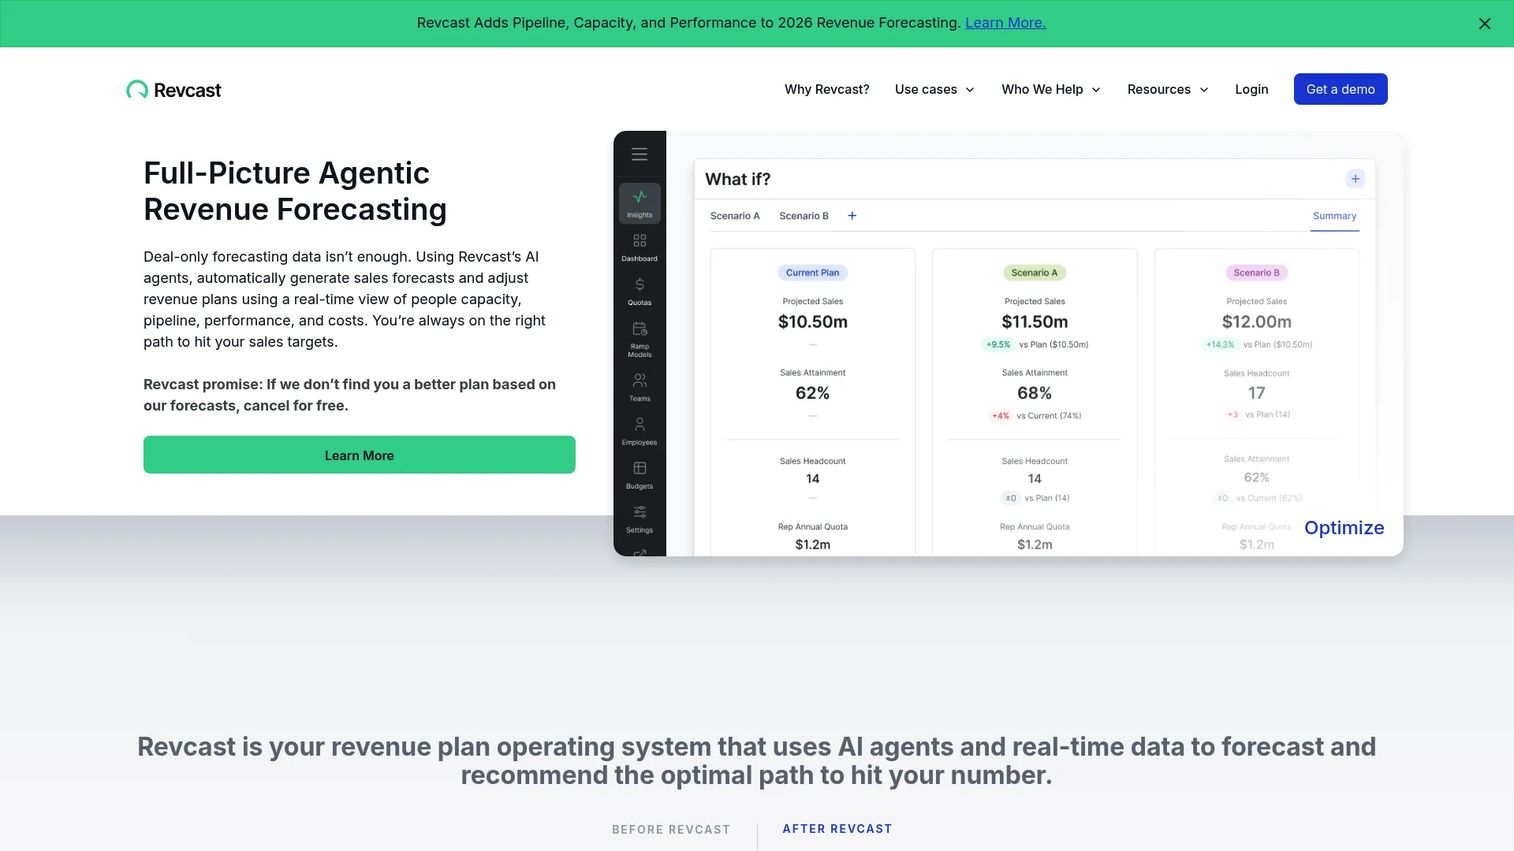Click the Revcast logo
The width and height of the screenshot is (1514, 851).
pyautogui.click(x=174, y=90)
